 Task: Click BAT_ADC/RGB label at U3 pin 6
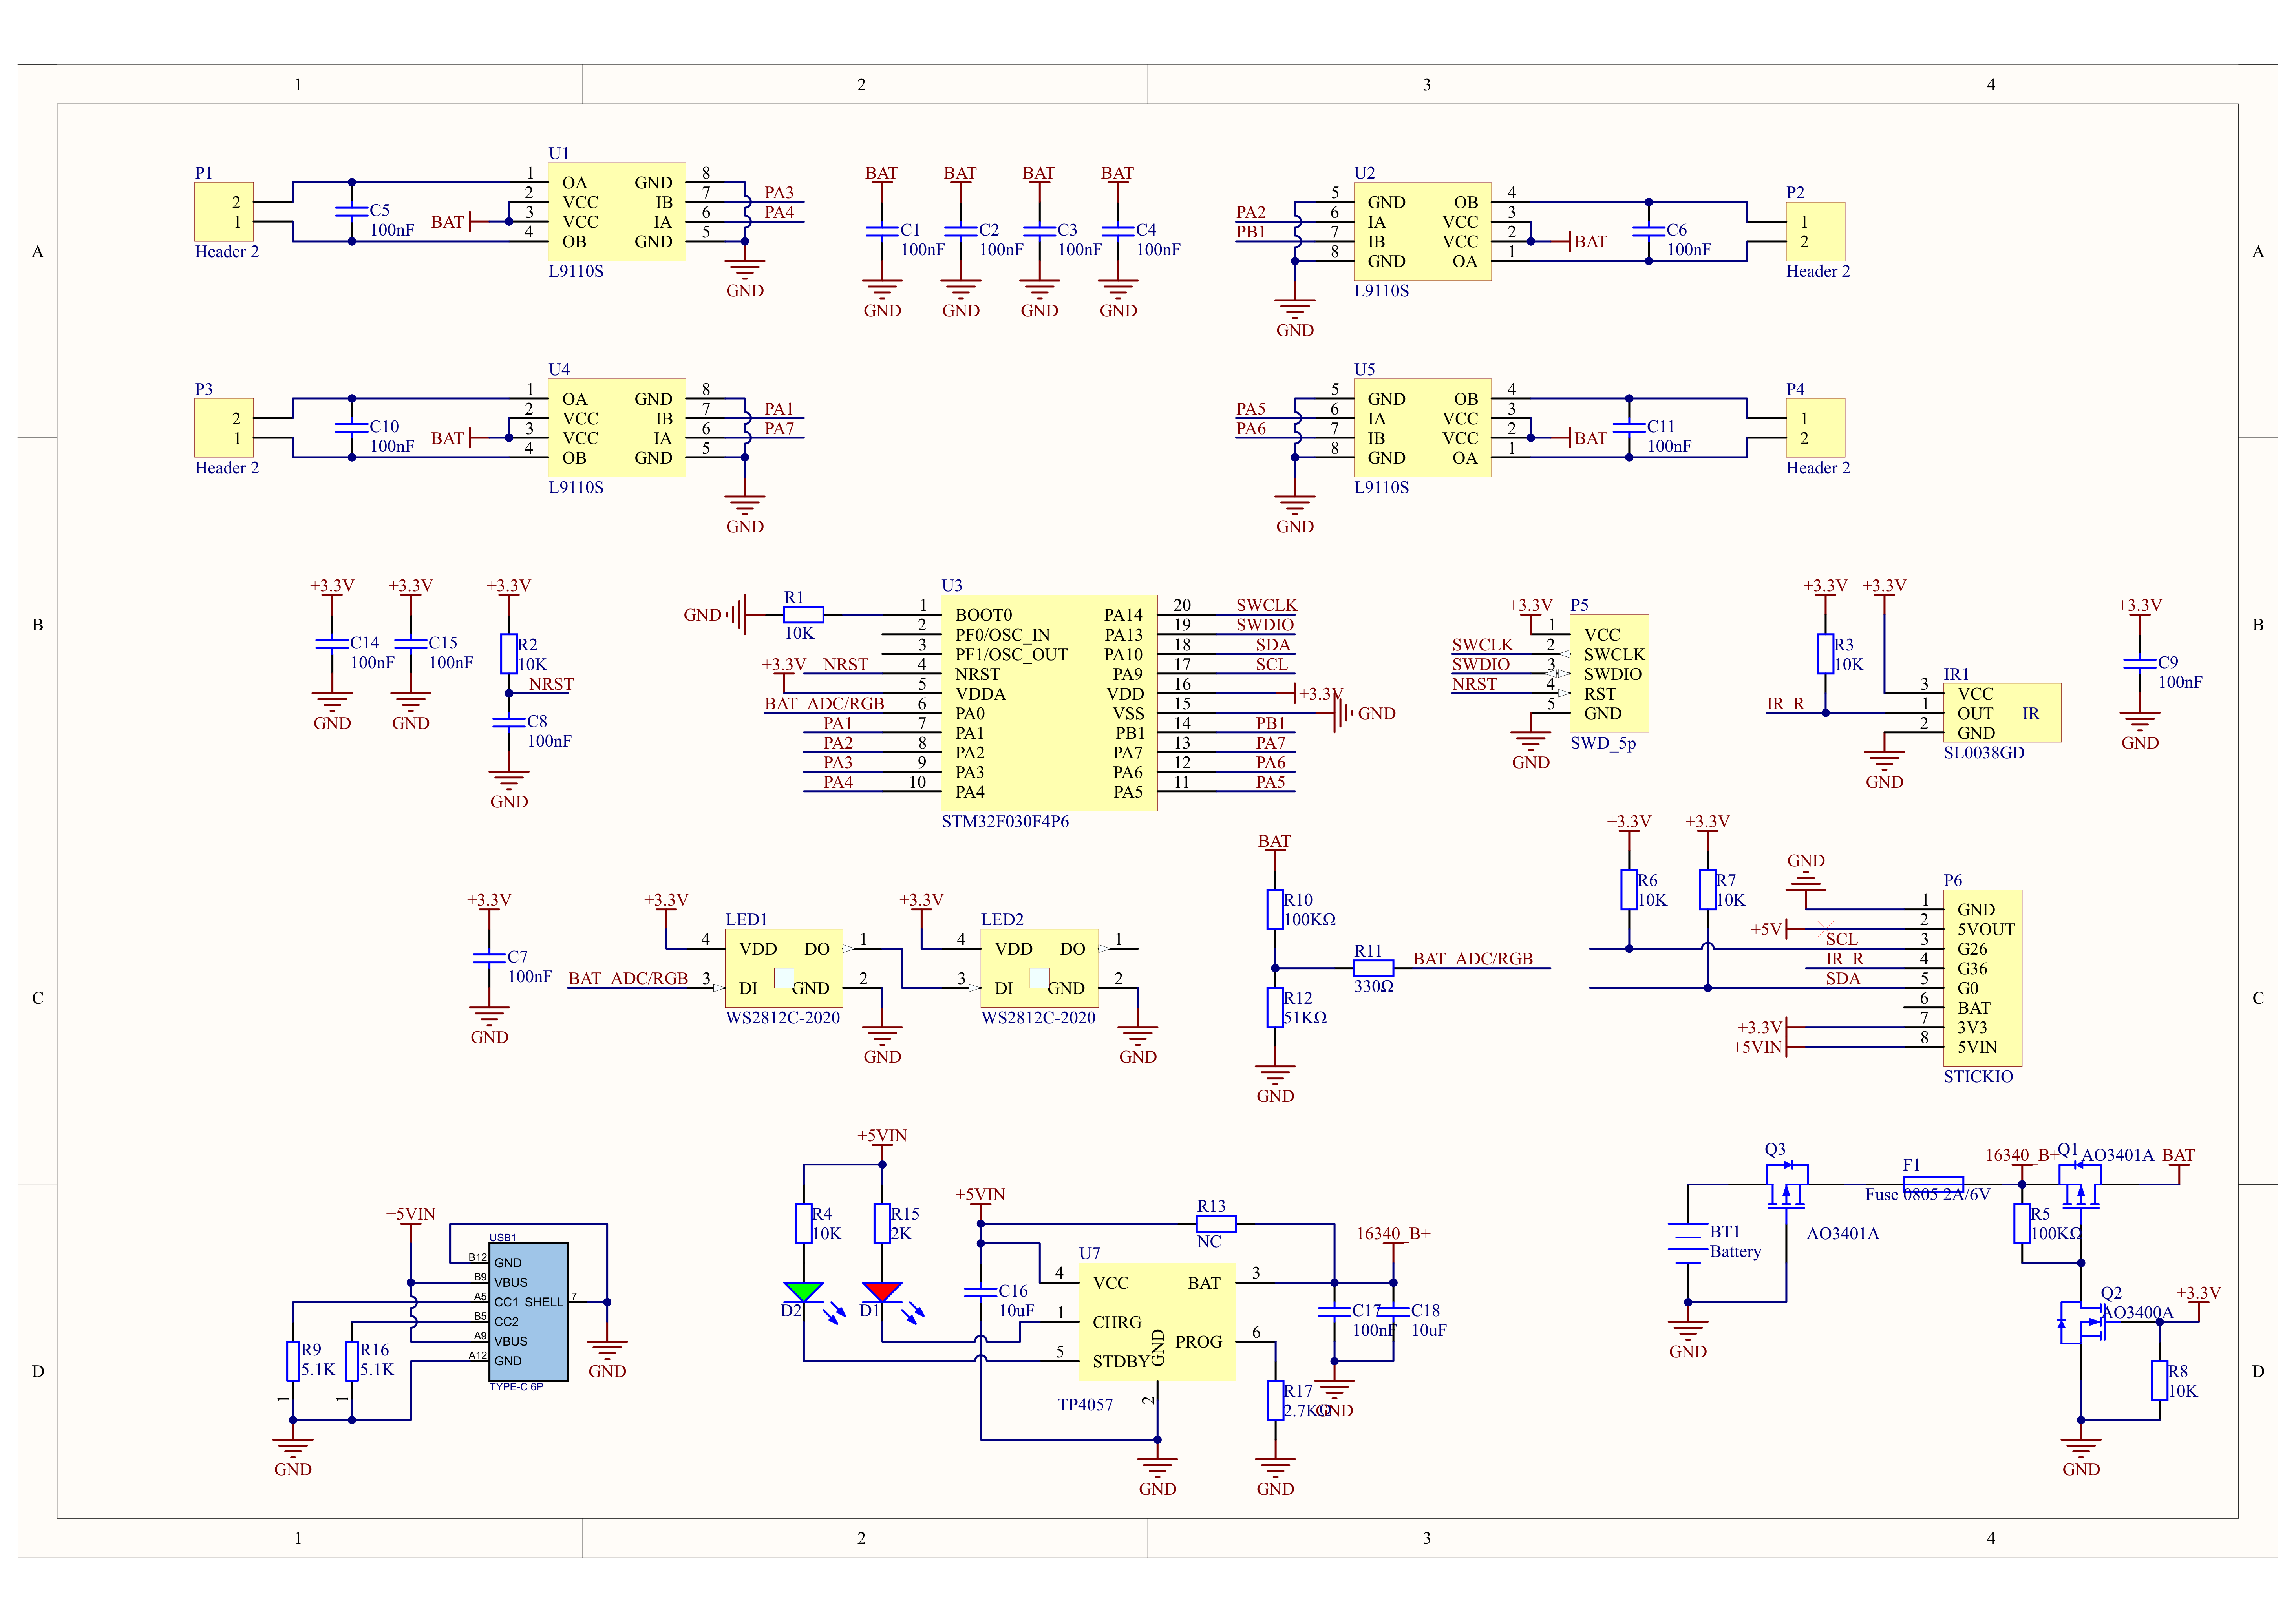pyautogui.click(x=825, y=704)
